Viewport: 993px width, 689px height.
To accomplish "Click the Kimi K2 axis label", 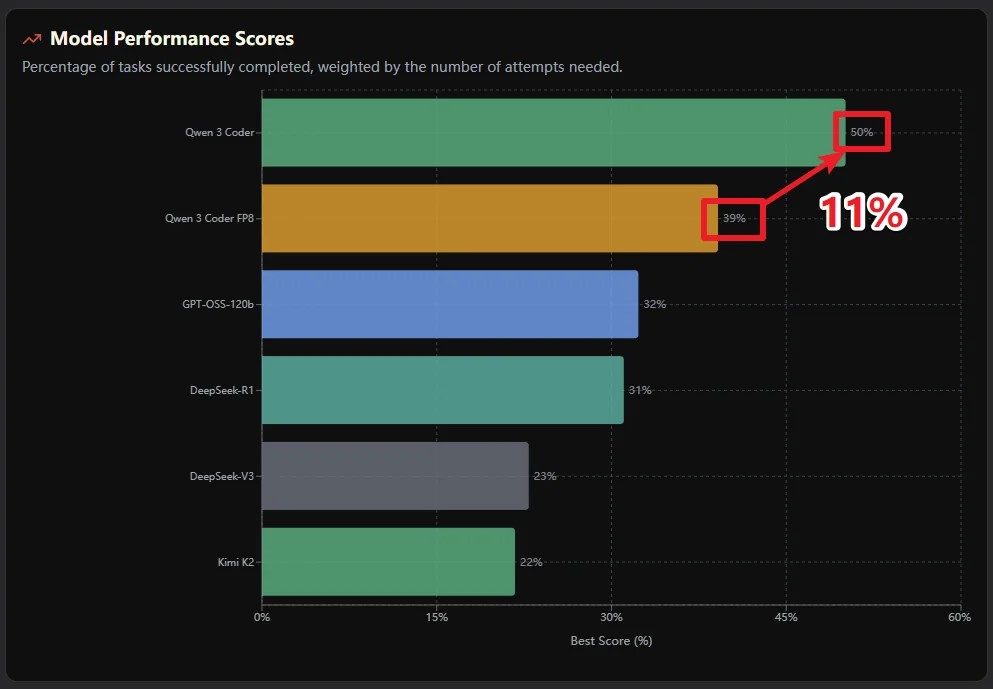I will (236, 562).
